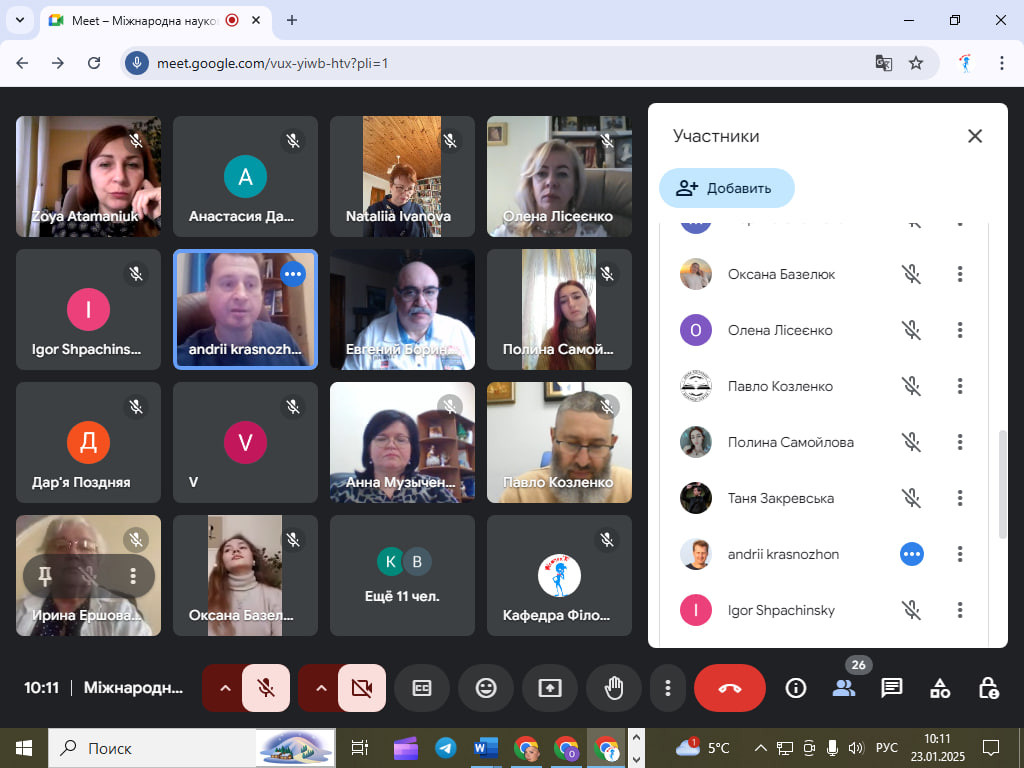Start presenting your screen

coord(550,688)
